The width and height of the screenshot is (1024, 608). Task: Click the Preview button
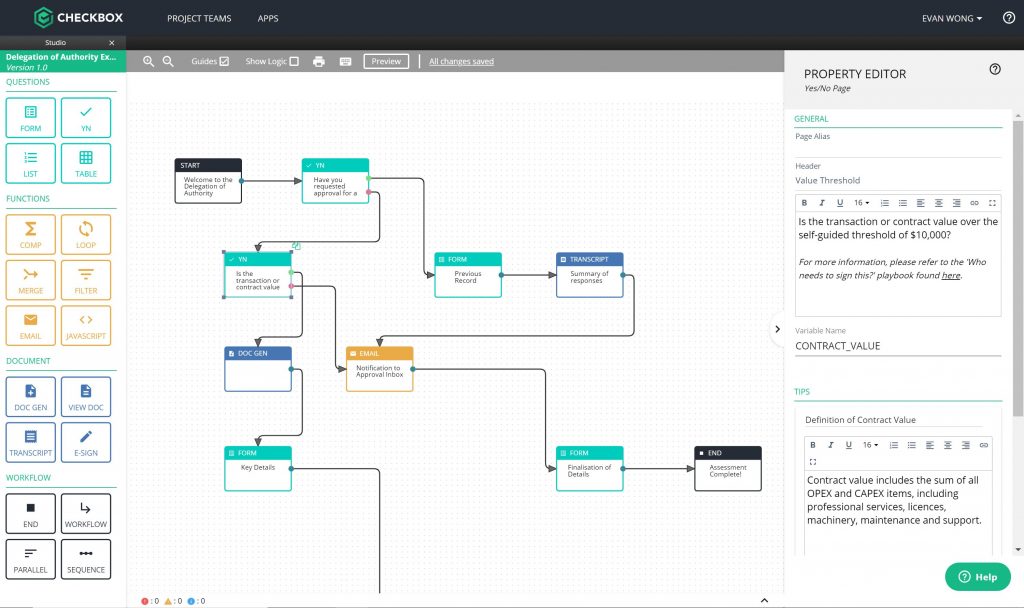(386, 61)
